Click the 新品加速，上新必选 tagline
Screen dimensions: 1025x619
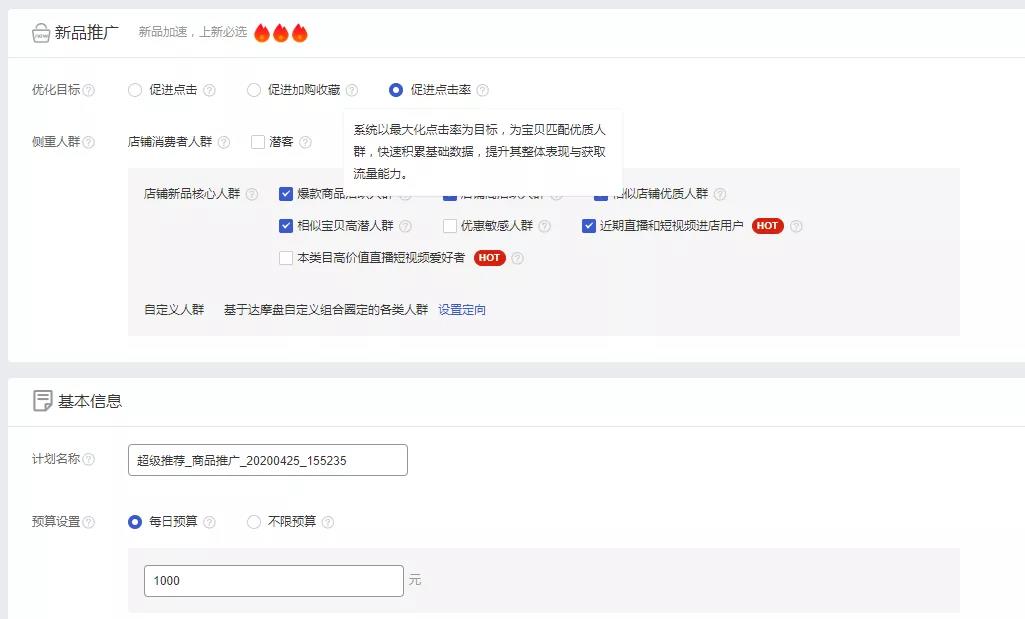click(x=193, y=32)
